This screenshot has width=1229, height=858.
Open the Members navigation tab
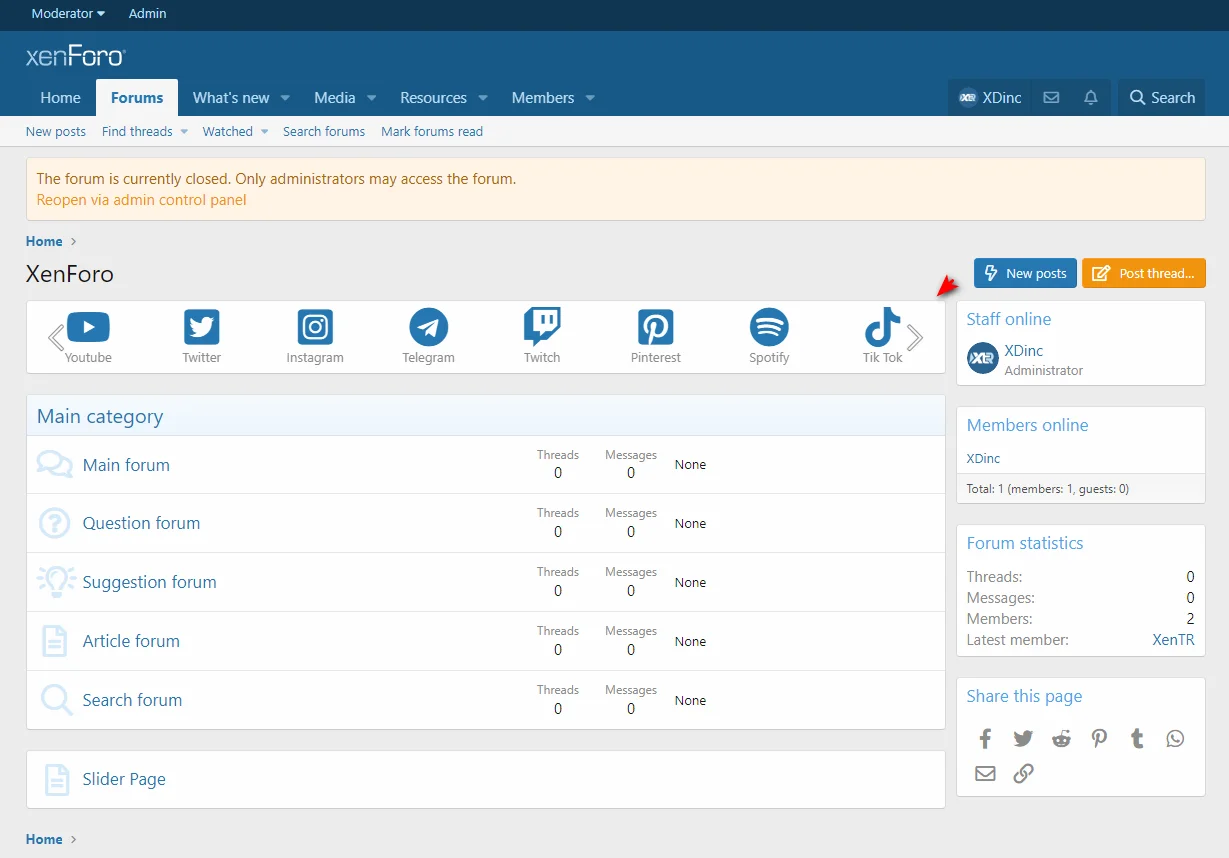542,98
